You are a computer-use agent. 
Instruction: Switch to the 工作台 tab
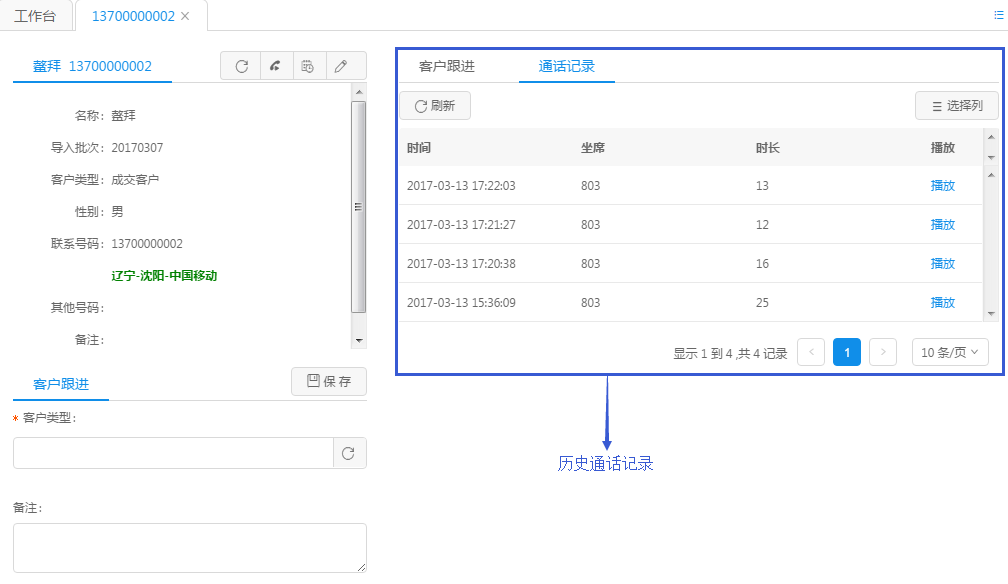coord(35,17)
